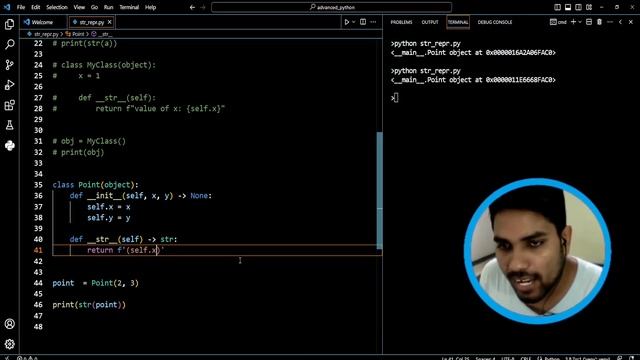640x360 pixels.
Task: Open the Run menu
Action: [x=109, y=7]
